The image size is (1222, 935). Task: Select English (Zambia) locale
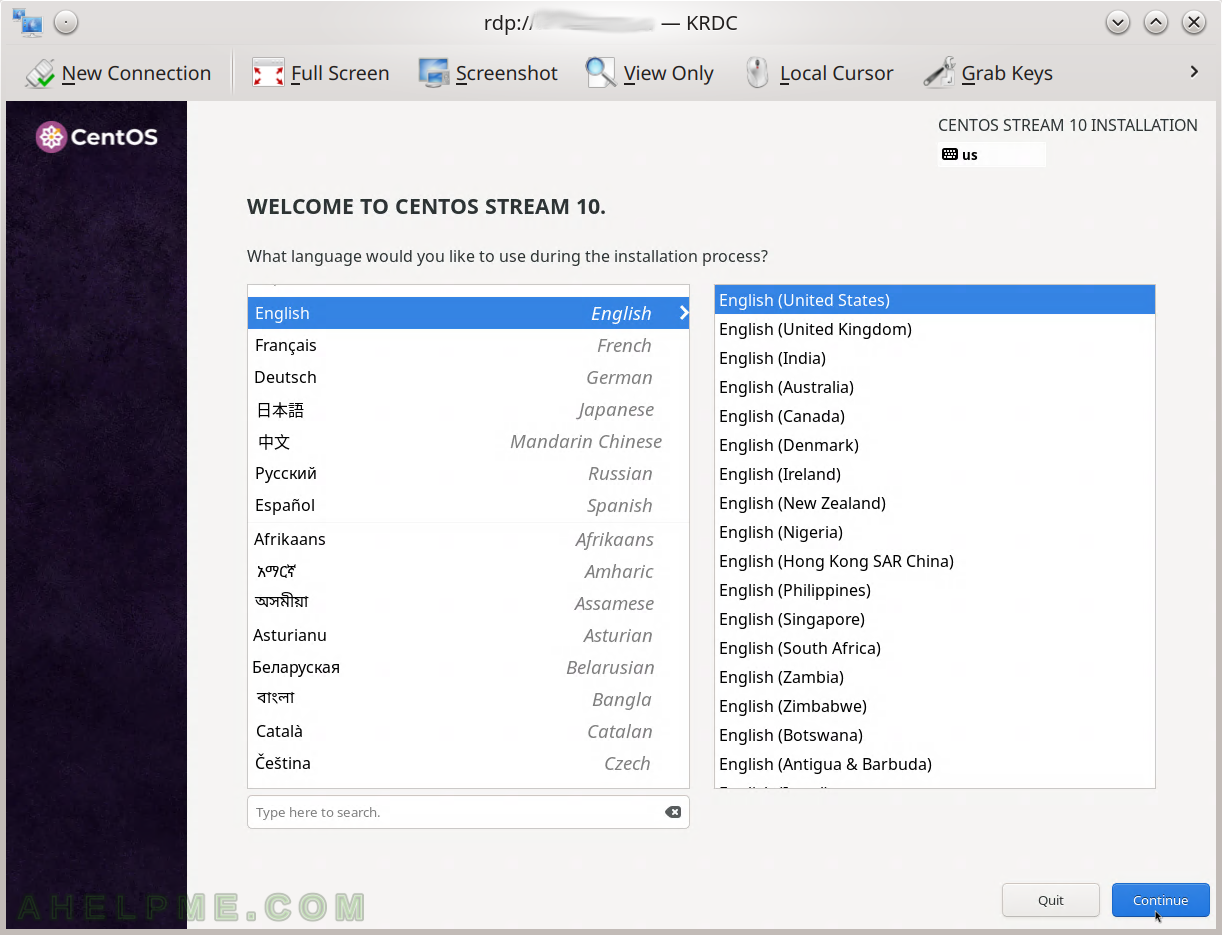click(935, 677)
